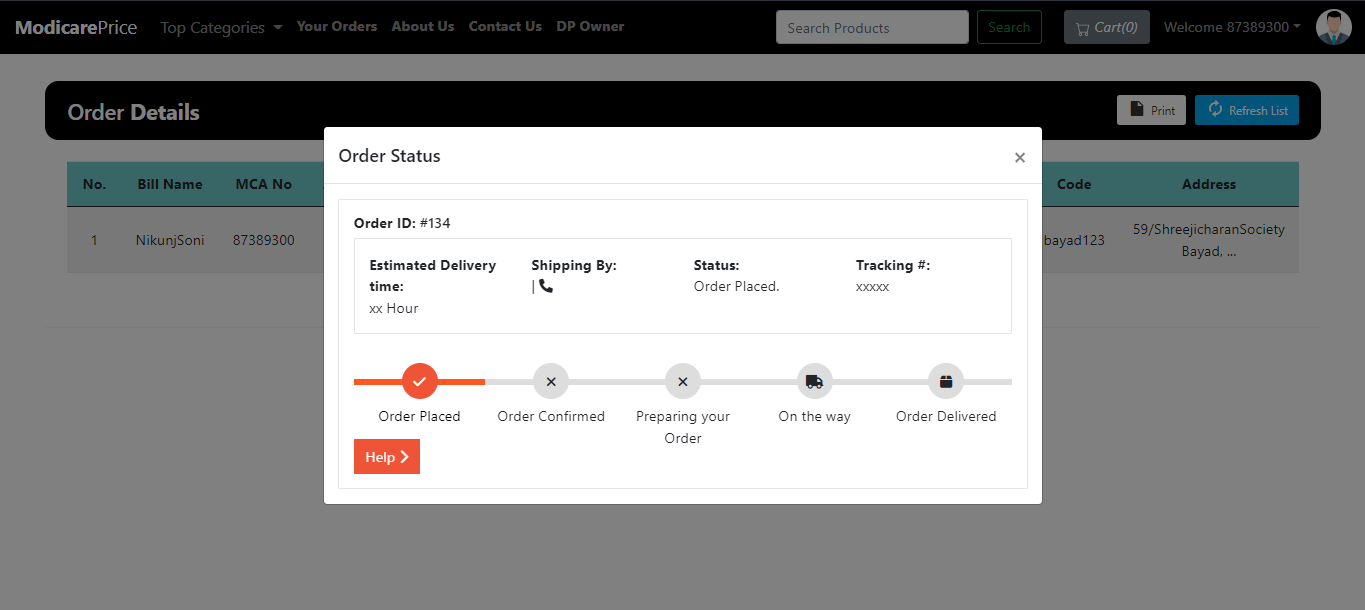This screenshot has height=610, width=1365.
Task: Click the xx Hour delivery time value
Action: (x=394, y=308)
